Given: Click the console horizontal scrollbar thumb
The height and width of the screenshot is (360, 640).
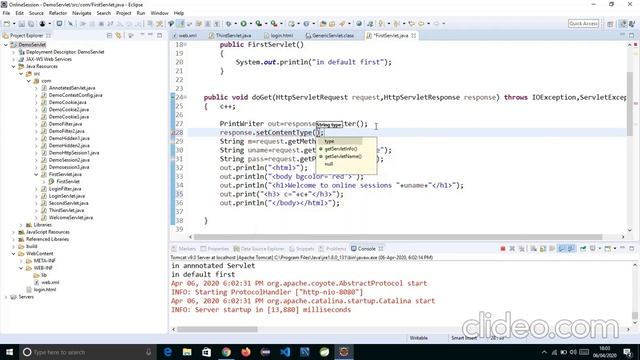Looking at the screenshot, I should coord(217,329).
